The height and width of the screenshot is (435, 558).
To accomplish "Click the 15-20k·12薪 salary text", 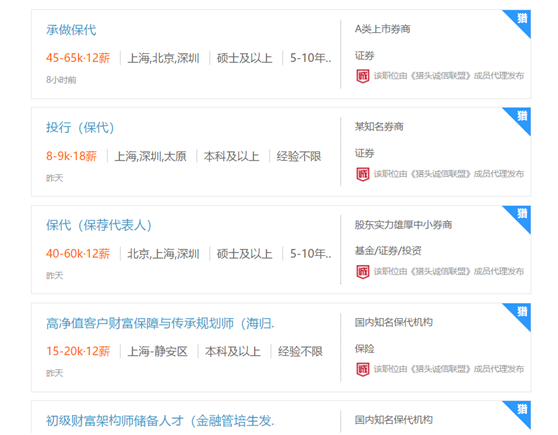I will click(x=78, y=351).
